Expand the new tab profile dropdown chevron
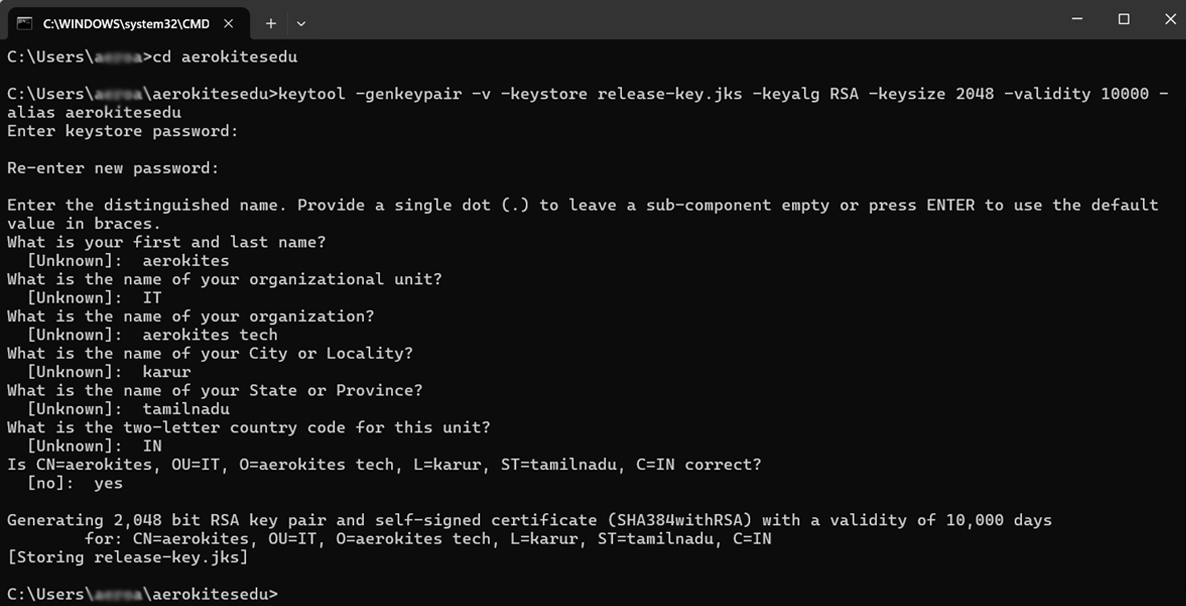 coord(301,23)
